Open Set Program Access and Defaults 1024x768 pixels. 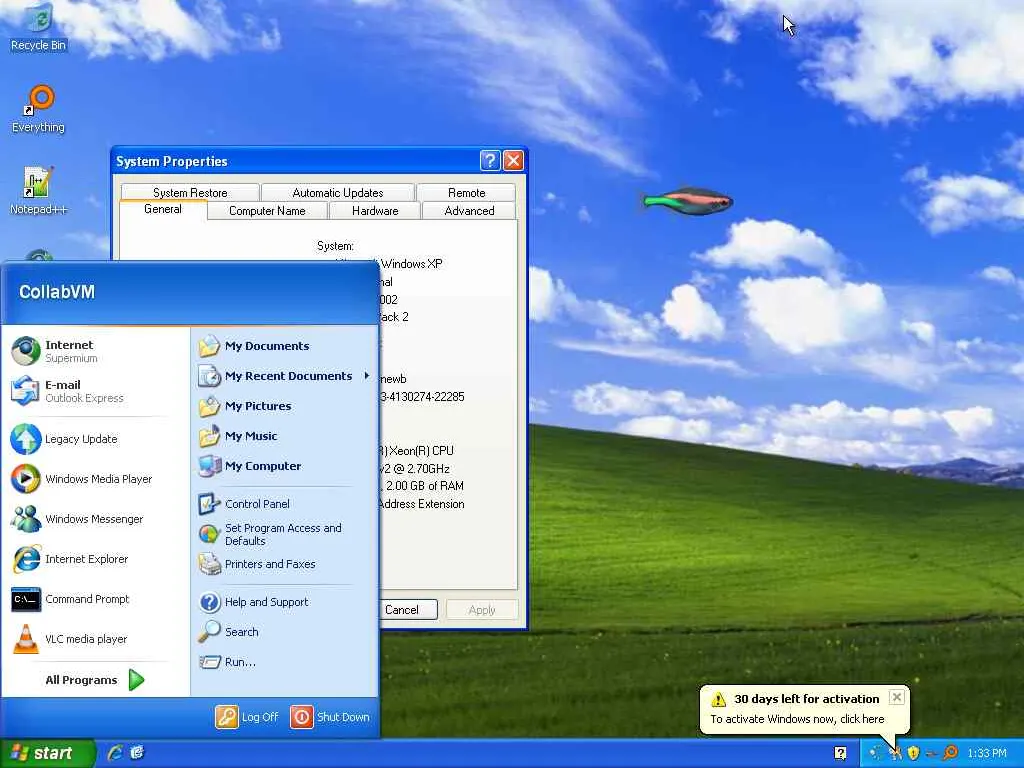285,534
